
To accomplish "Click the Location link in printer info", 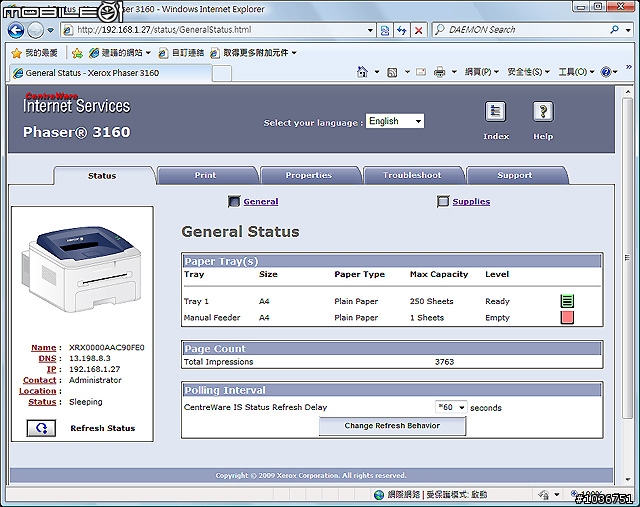I will (38, 391).
